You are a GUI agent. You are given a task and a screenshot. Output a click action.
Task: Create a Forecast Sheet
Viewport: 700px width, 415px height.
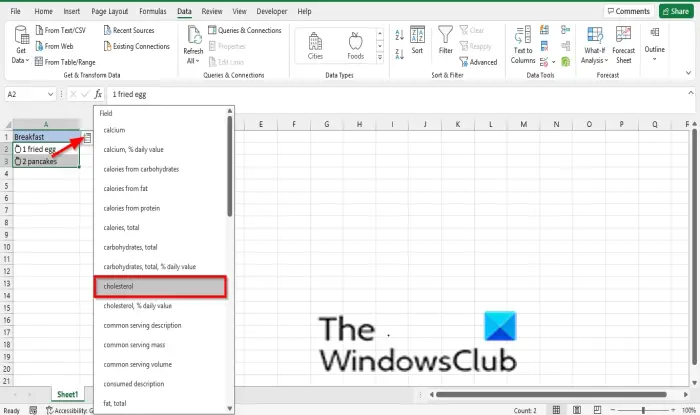pyautogui.click(x=624, y=45)
